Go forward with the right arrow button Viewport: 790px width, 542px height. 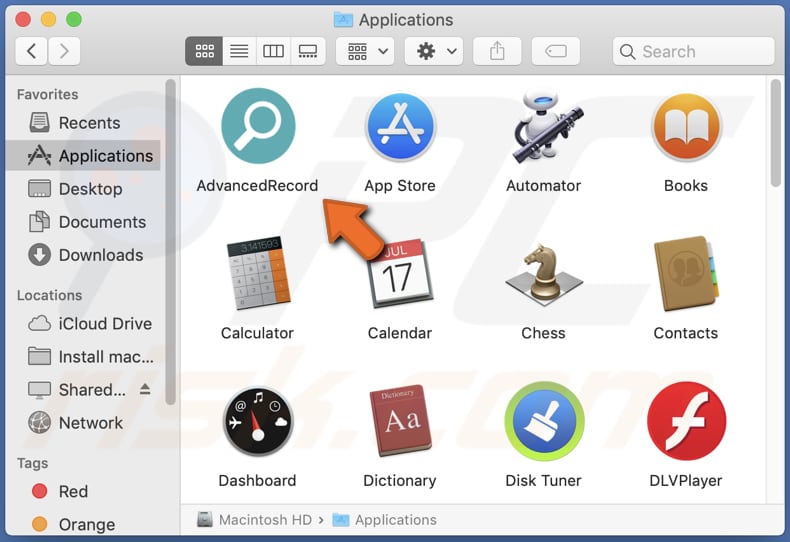64,51
